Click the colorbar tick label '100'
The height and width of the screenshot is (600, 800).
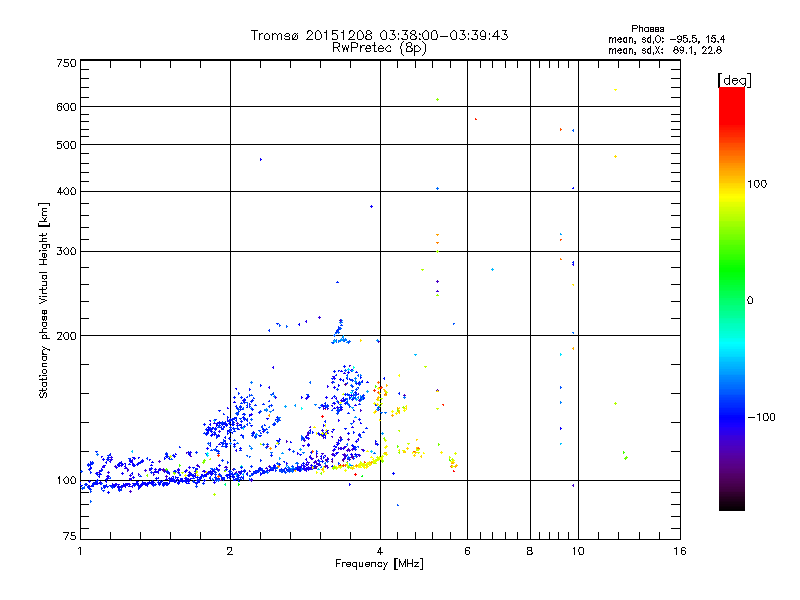click(757, 184)
